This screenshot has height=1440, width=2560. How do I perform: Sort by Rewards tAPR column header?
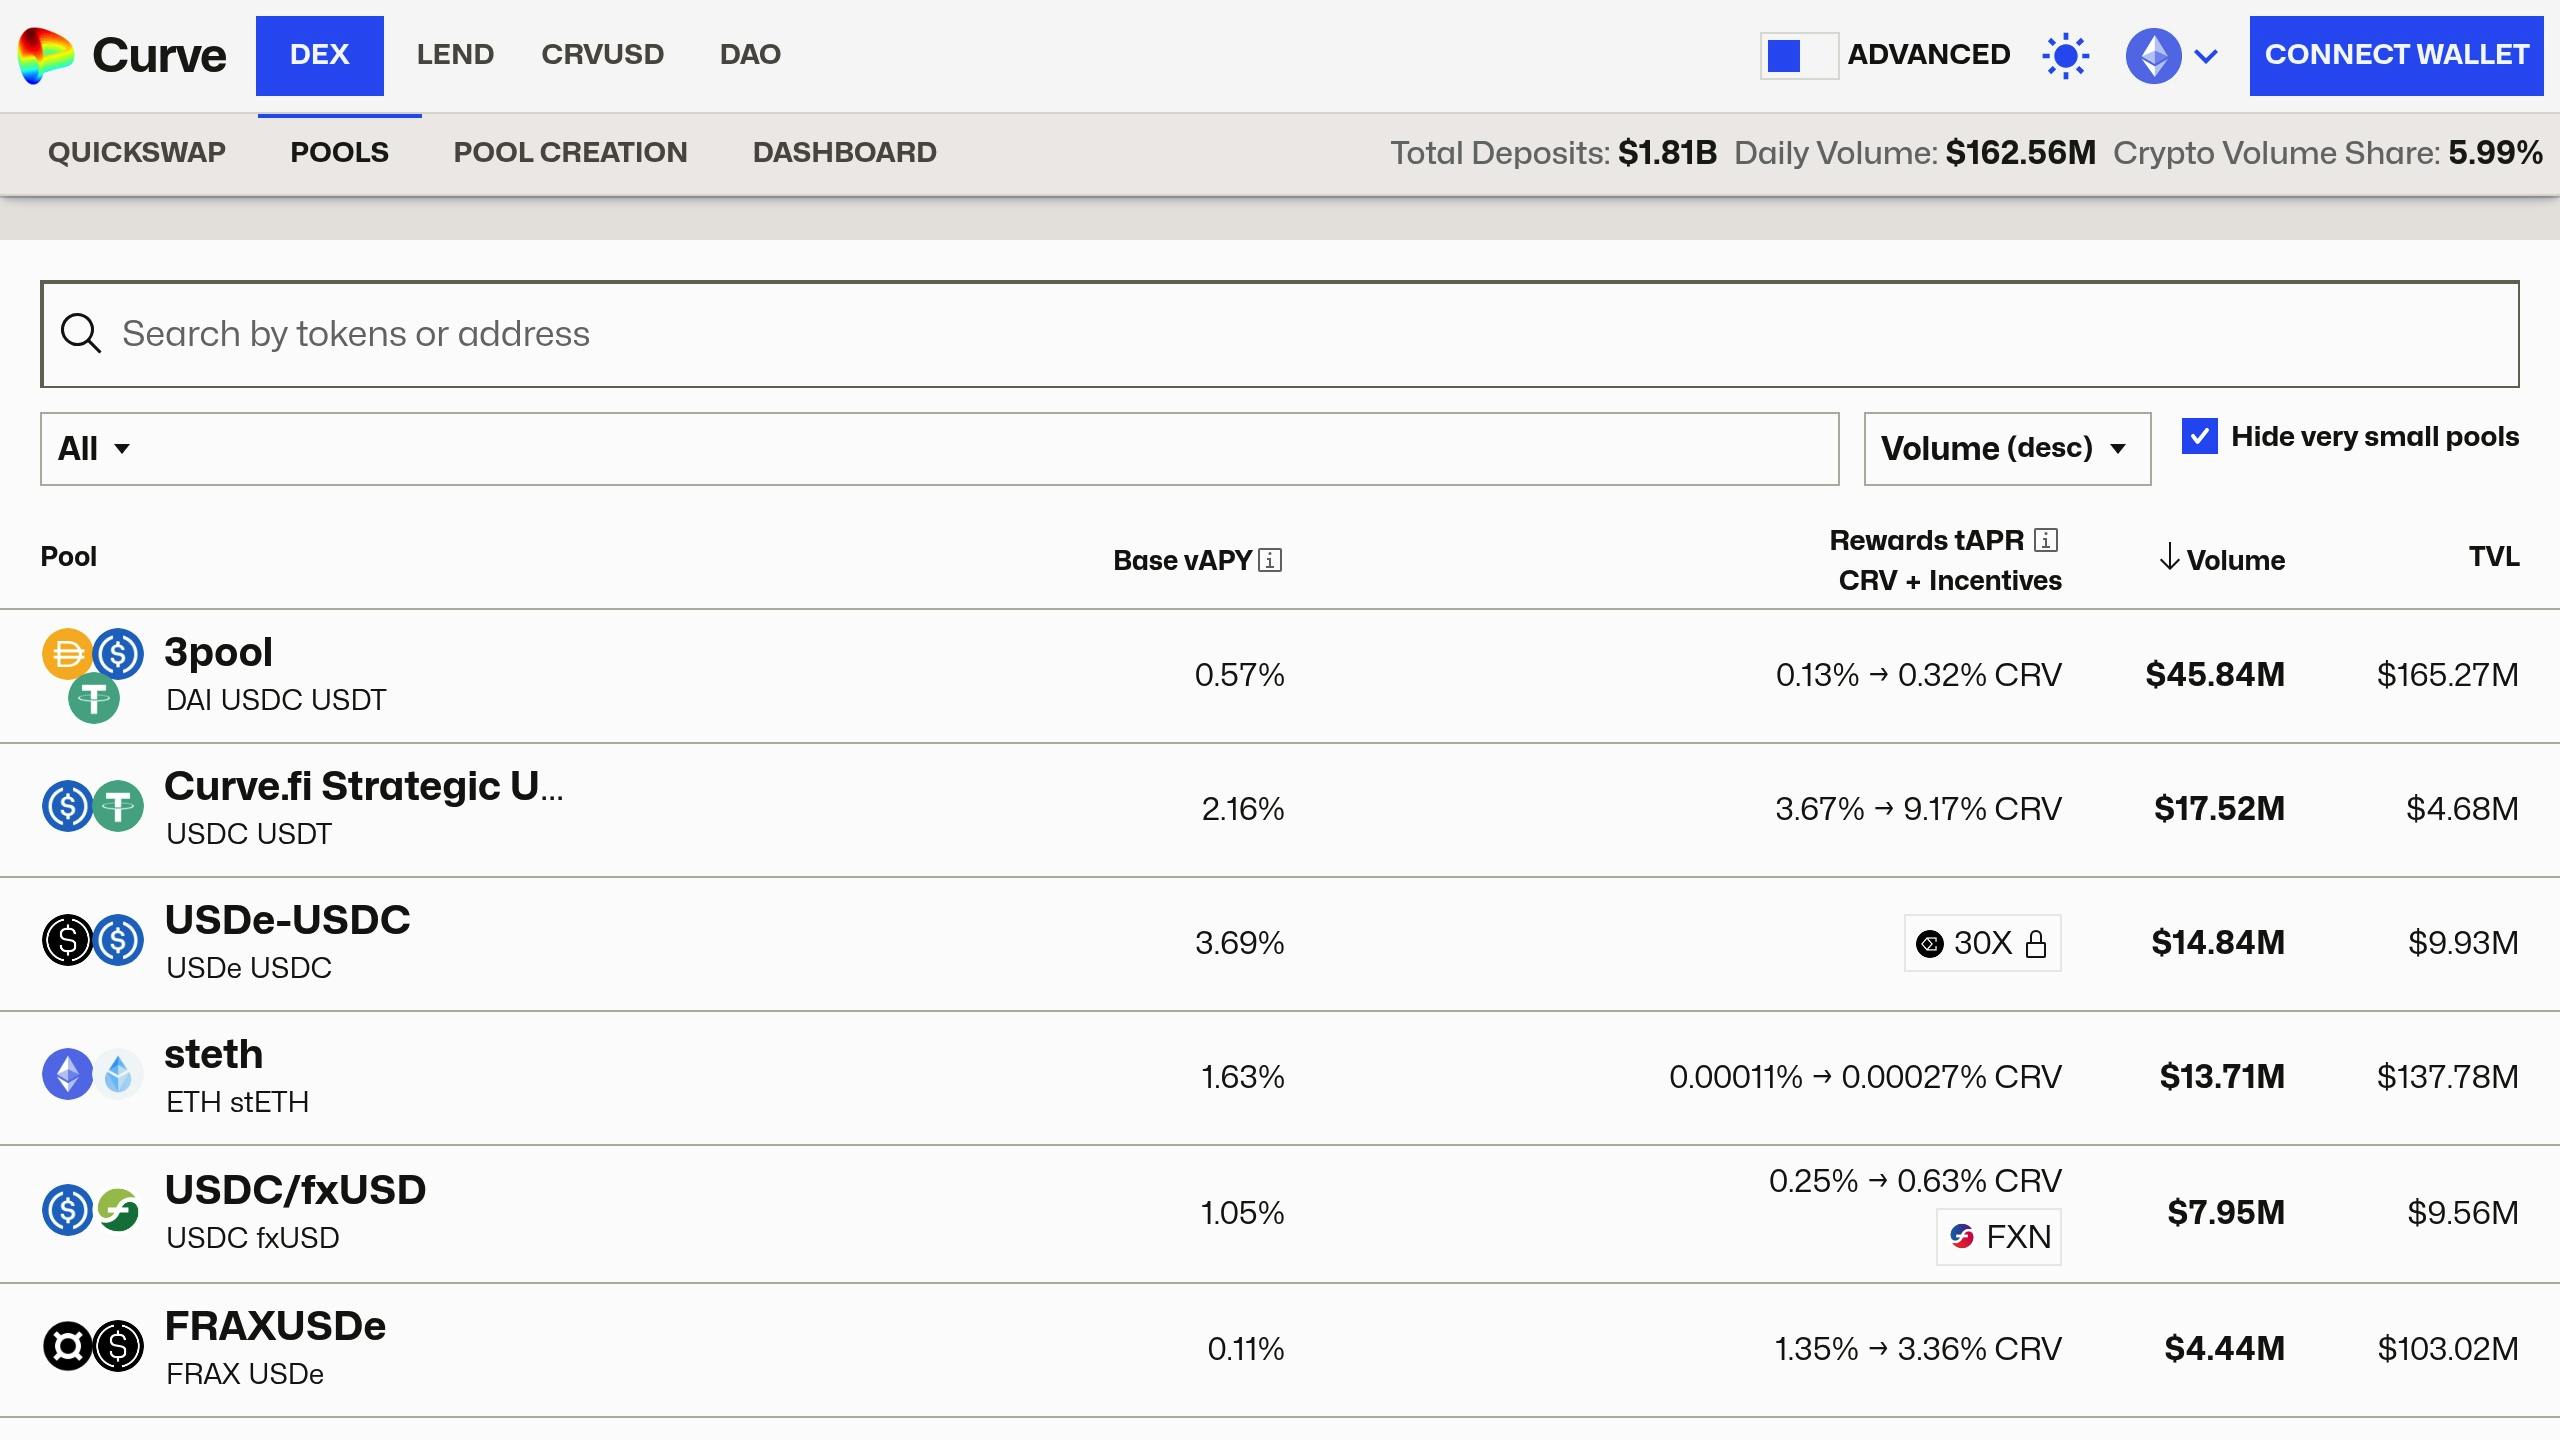pos(1944,560)
